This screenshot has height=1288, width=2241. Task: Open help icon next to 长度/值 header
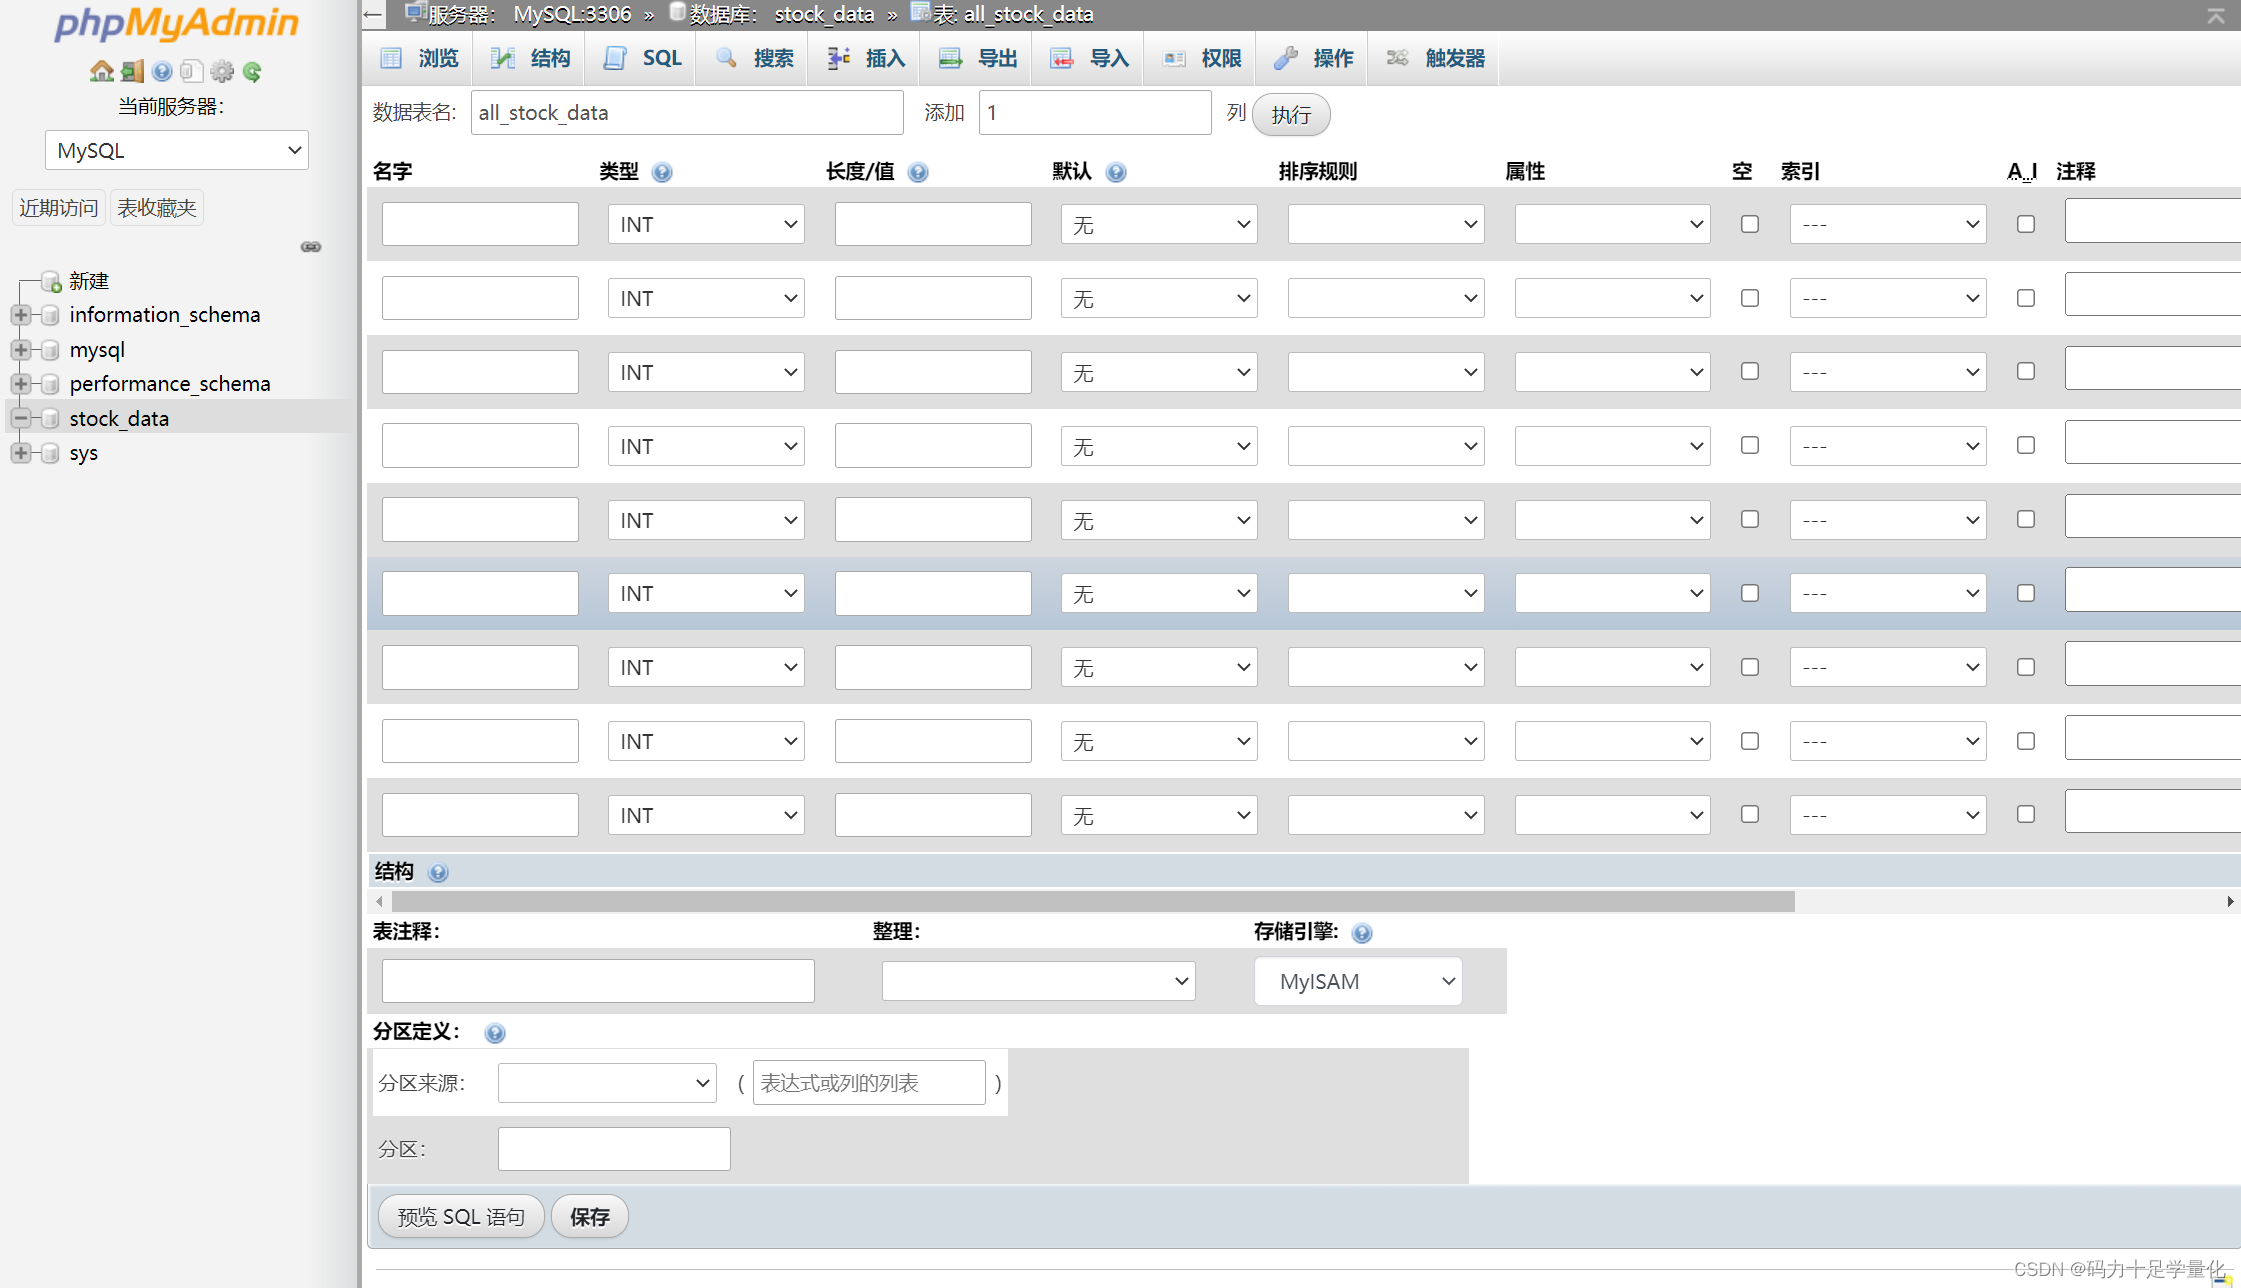pyautogui.click(x=918, y=172)
